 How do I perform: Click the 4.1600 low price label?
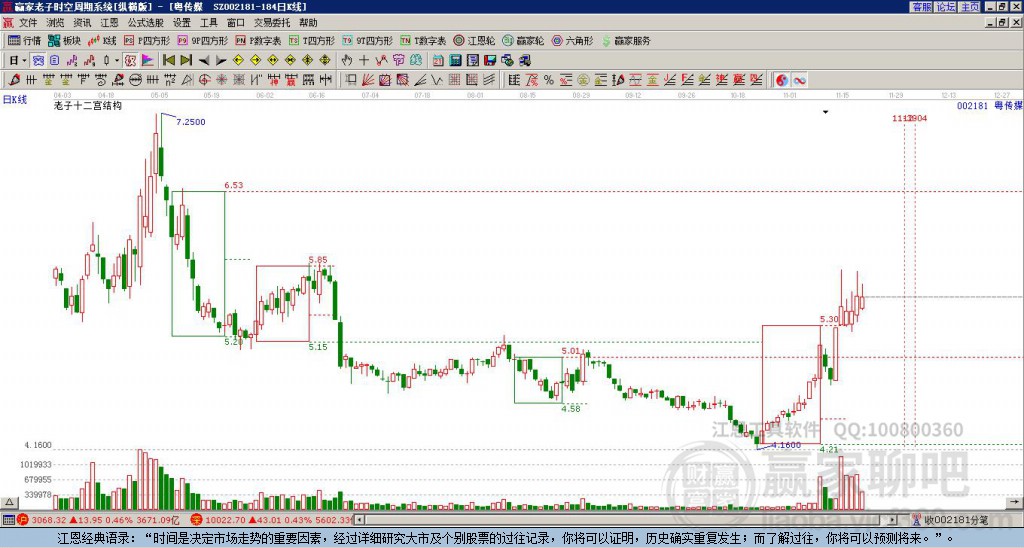click(786, 445)
